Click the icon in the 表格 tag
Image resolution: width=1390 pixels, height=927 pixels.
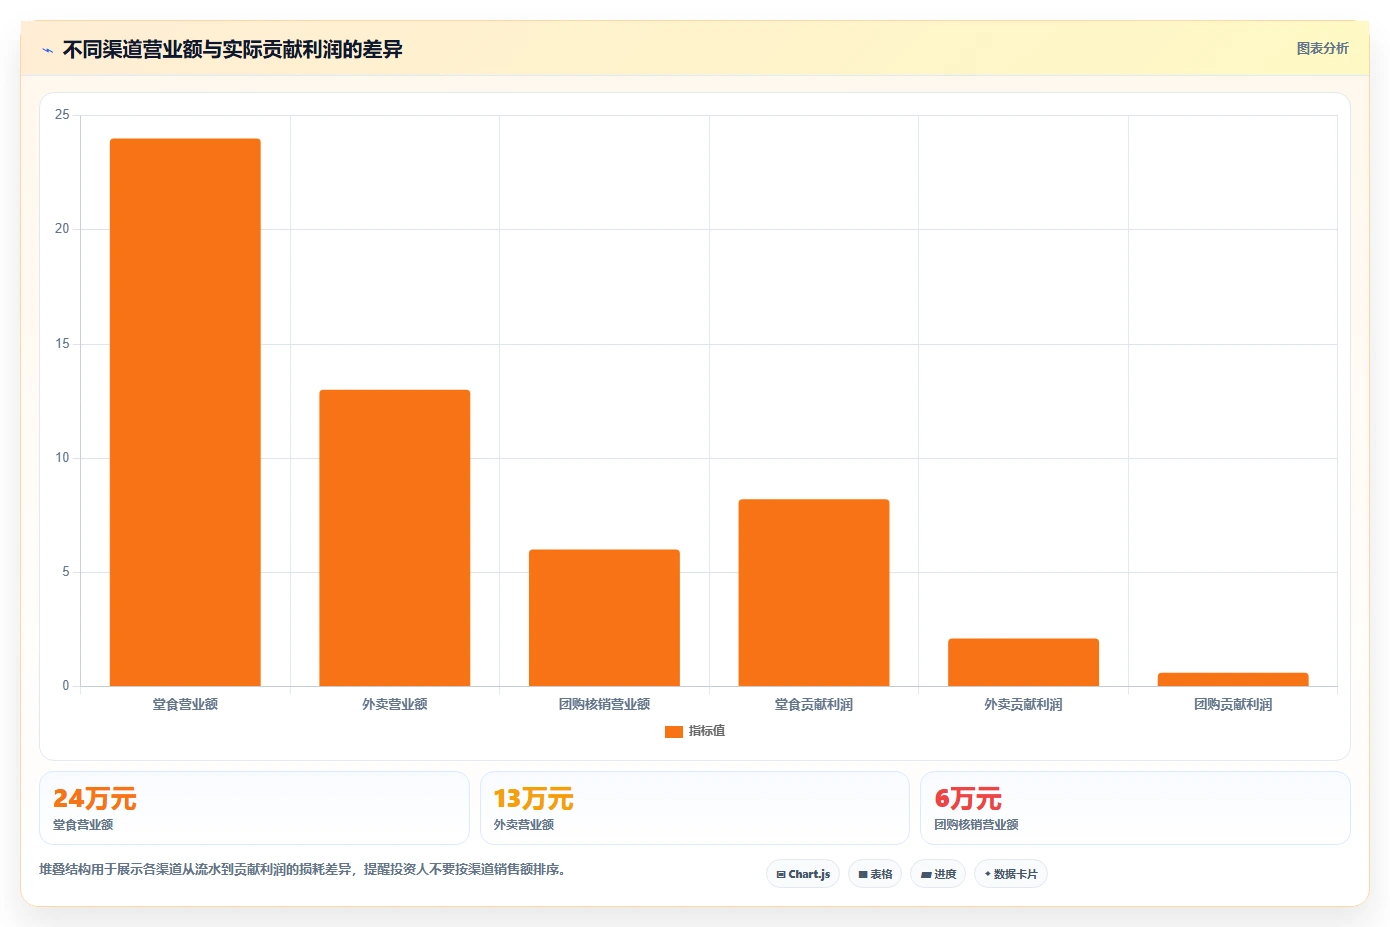point(863,875)
